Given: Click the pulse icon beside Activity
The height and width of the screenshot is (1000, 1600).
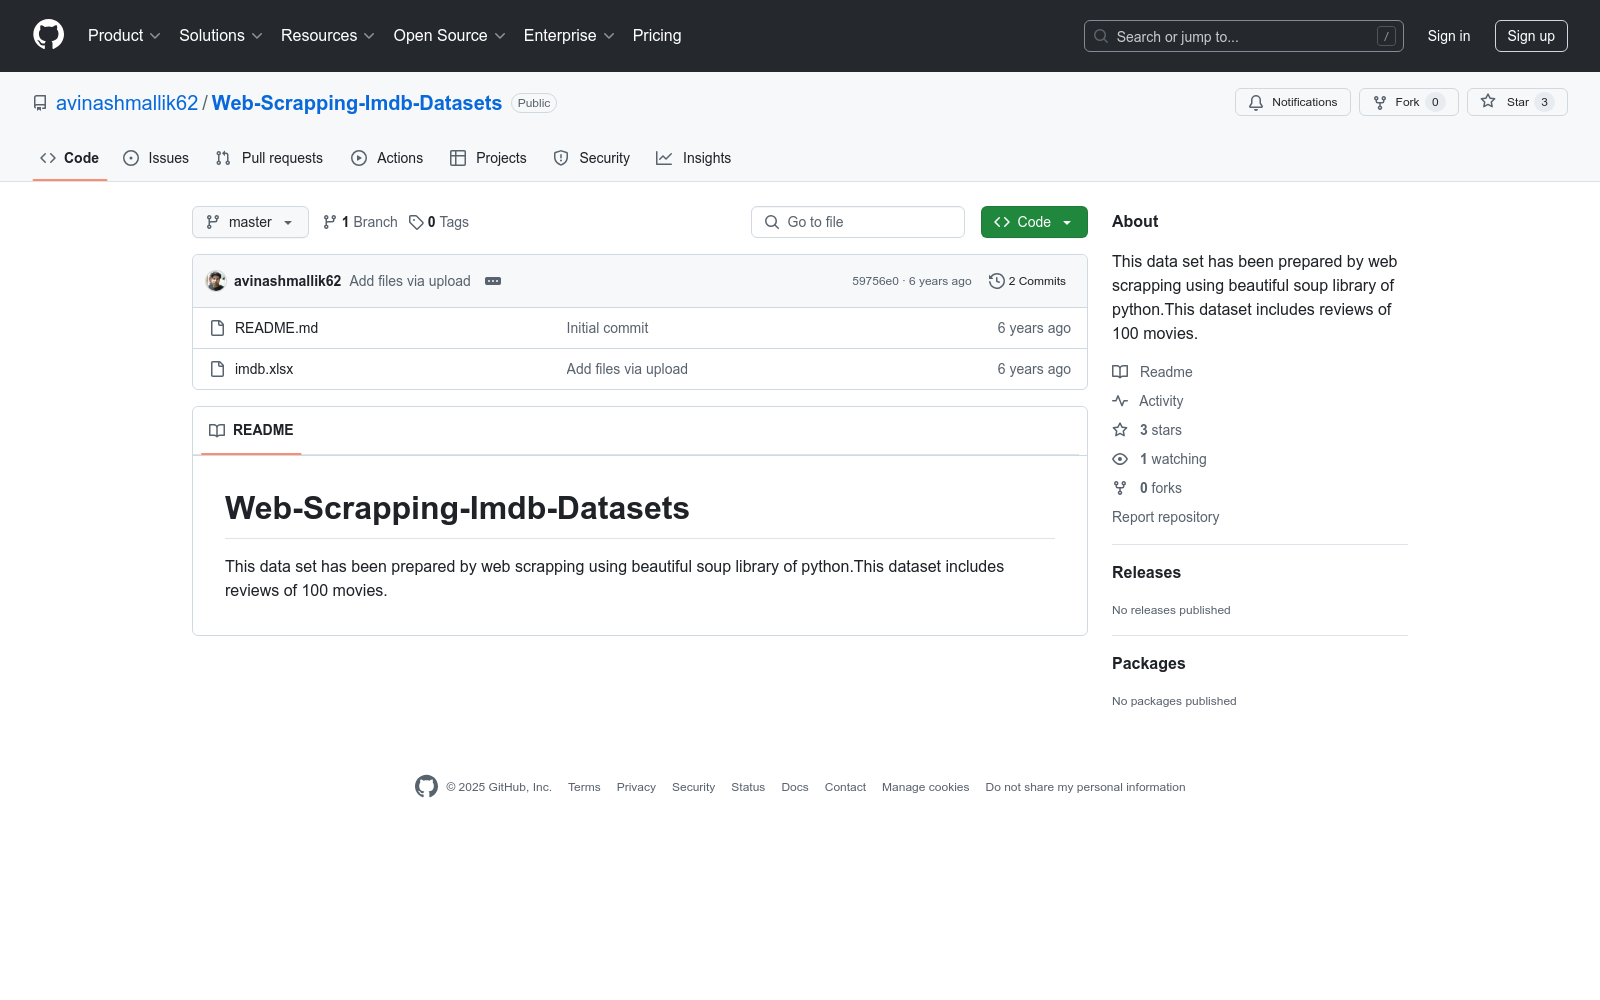Looking at the screenshot, I should pos(1120,401).
